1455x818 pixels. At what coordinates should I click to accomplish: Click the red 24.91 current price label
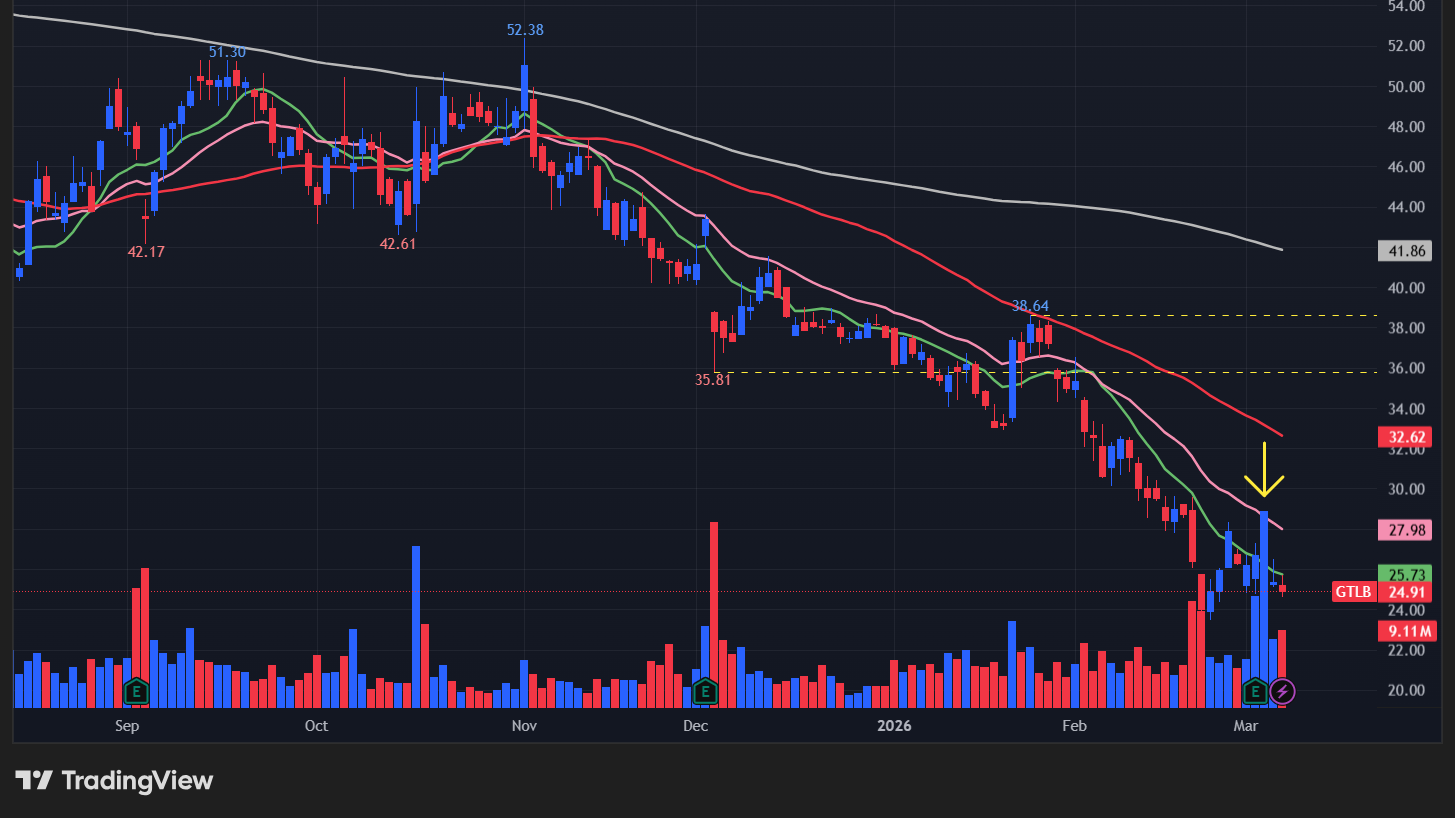(1405, 592)
